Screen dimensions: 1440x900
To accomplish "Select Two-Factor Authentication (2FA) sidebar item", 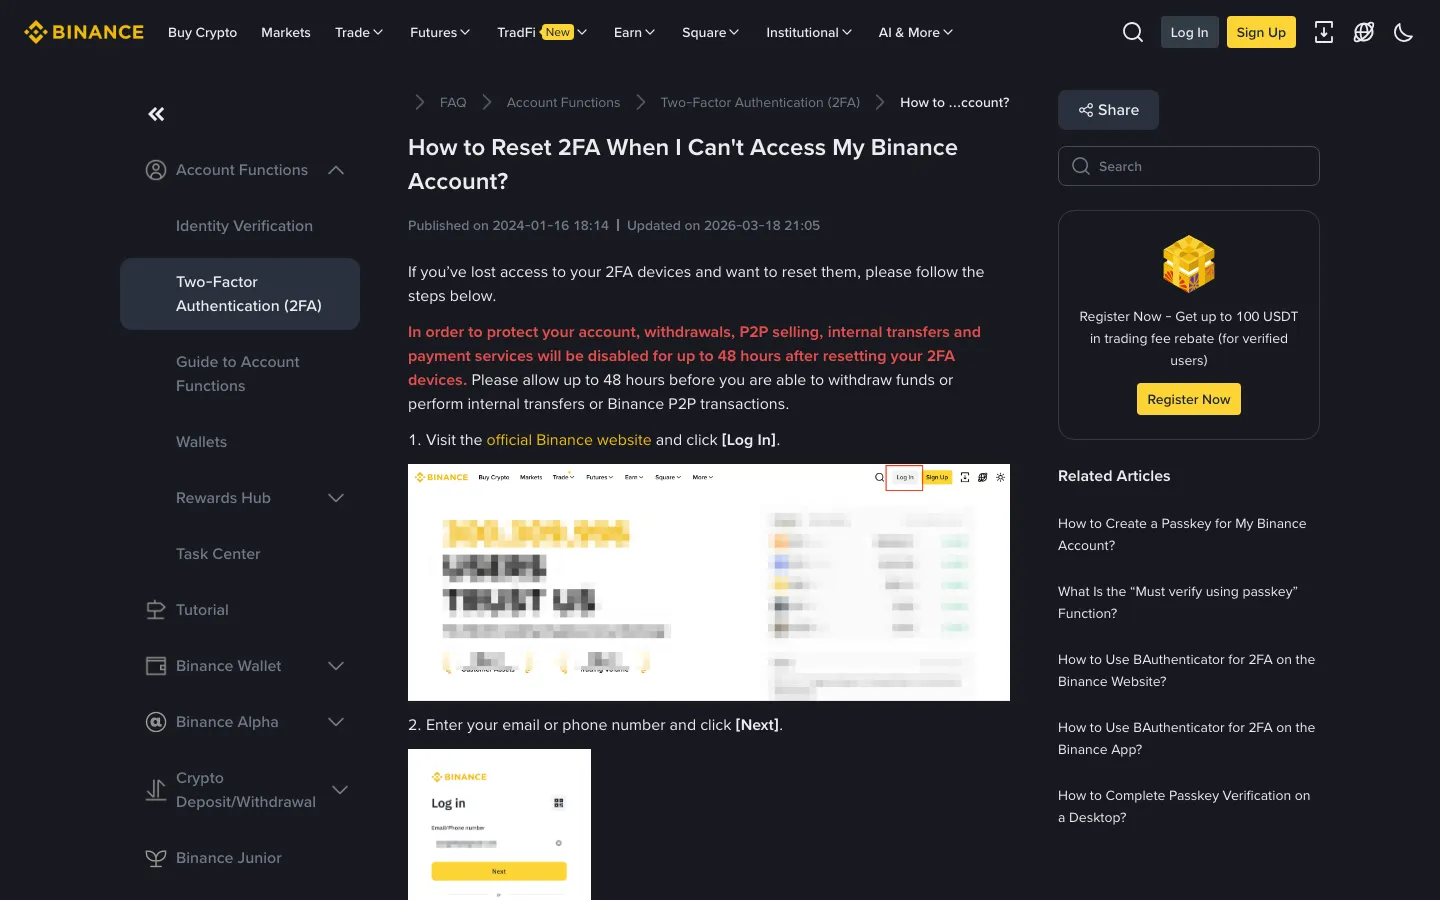I will point(240,294).
